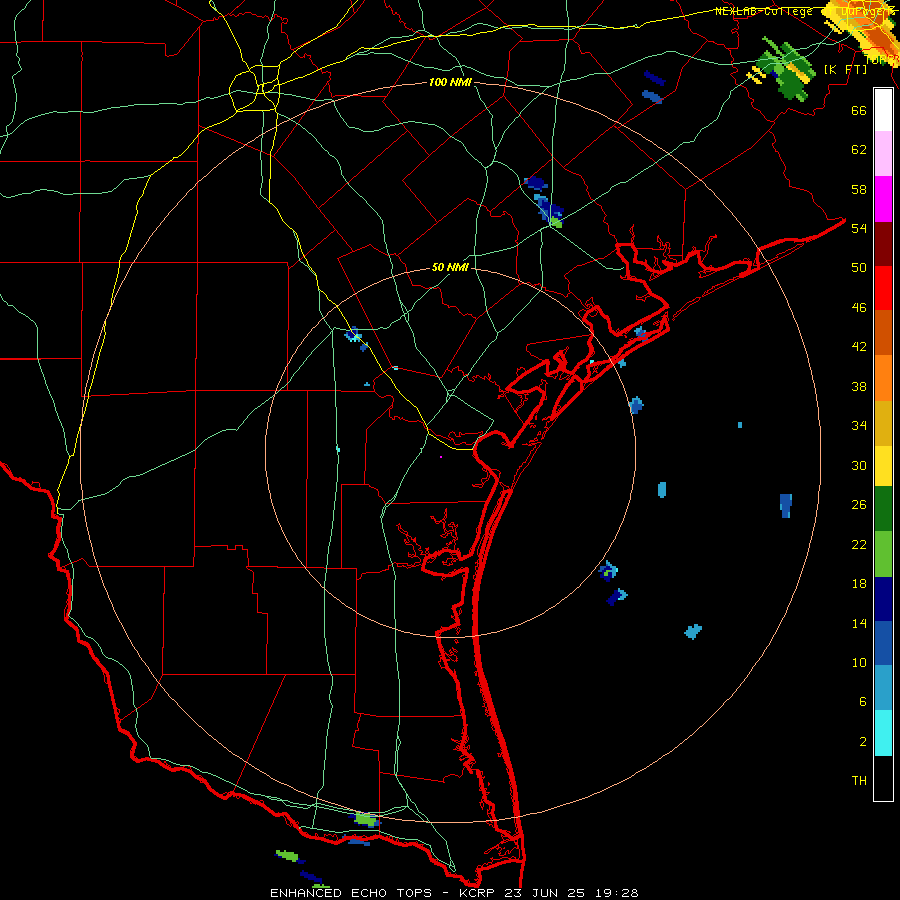Viewport: 900px width, 900px height.
Task: Click the magenta legend swatch
Action: pyautogui.click(x=883, y=199)
